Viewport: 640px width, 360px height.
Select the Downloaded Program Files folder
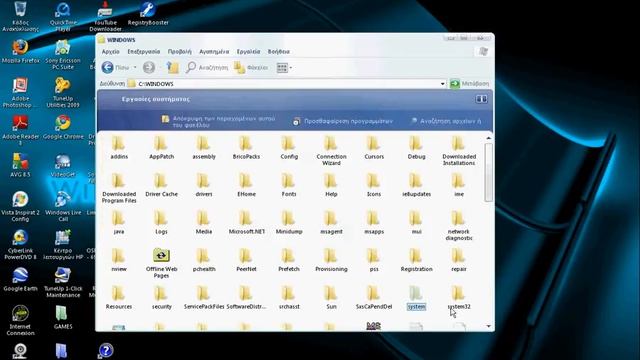click(119, 188)
